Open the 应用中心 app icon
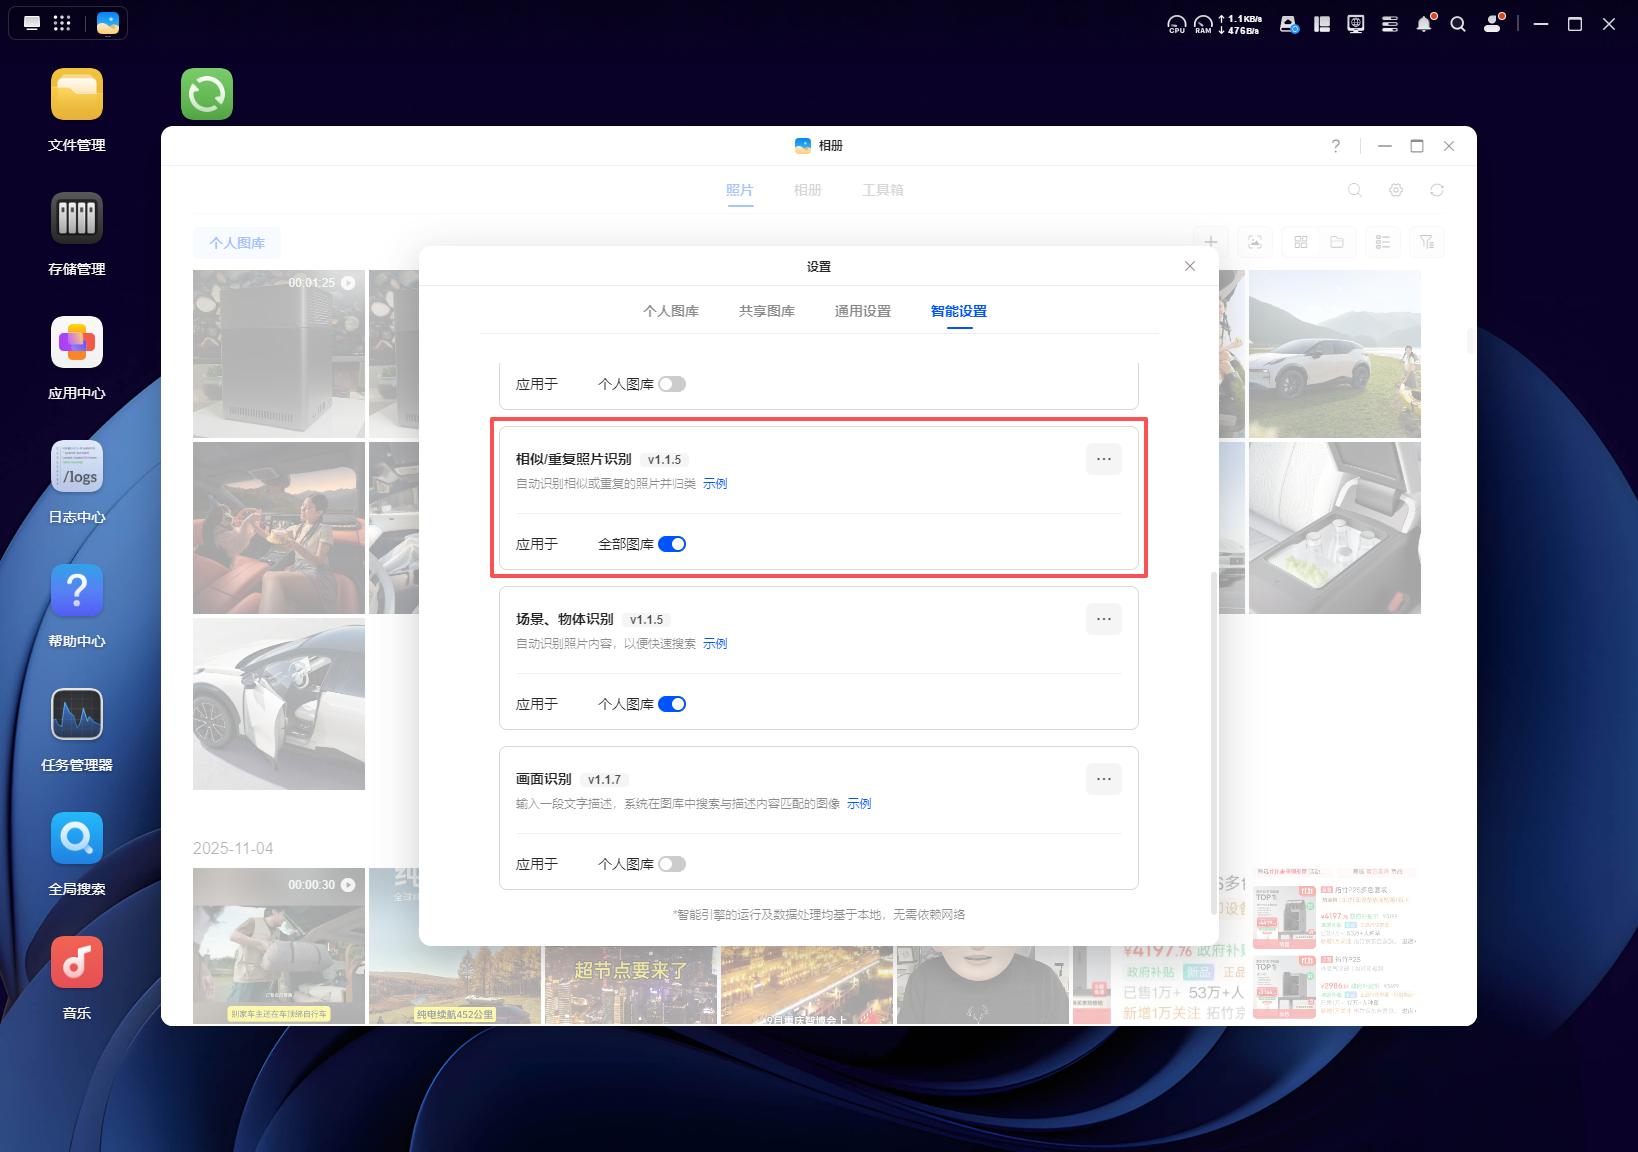 coord(77,342)
